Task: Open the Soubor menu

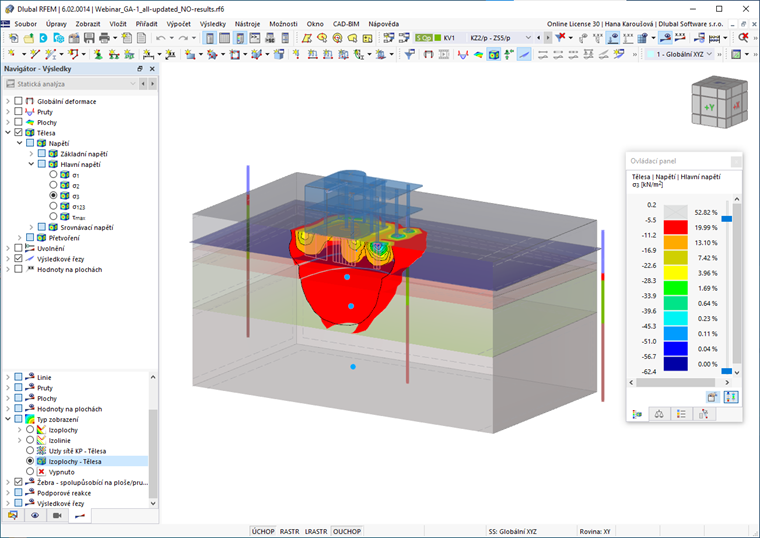Action: [25, 24]
